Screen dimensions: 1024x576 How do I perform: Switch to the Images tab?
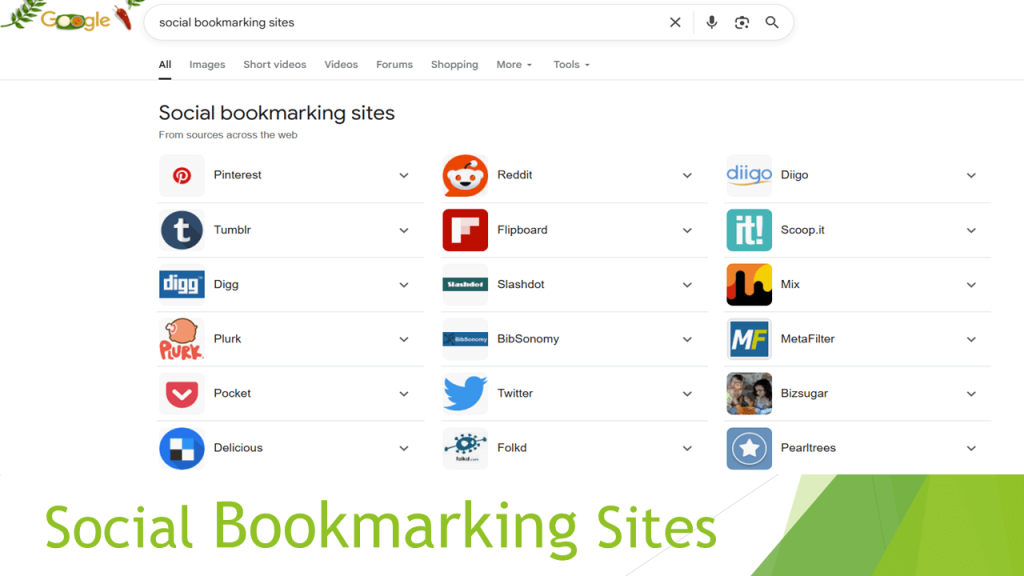tap(207, 65)
